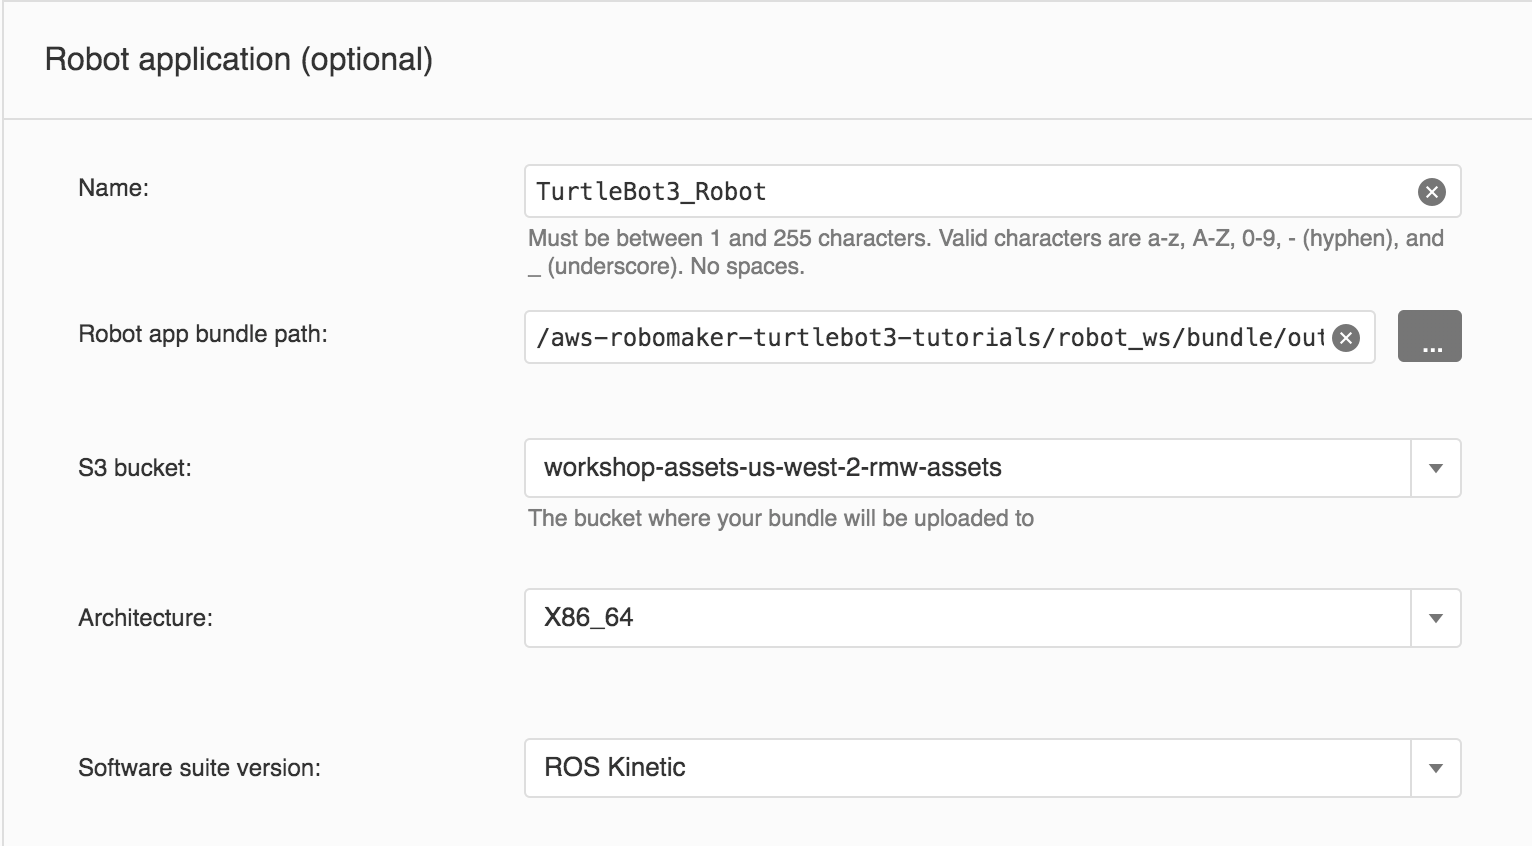Click the 'Name:' field label
The image size is (1532, 846).
pos(113,188)
